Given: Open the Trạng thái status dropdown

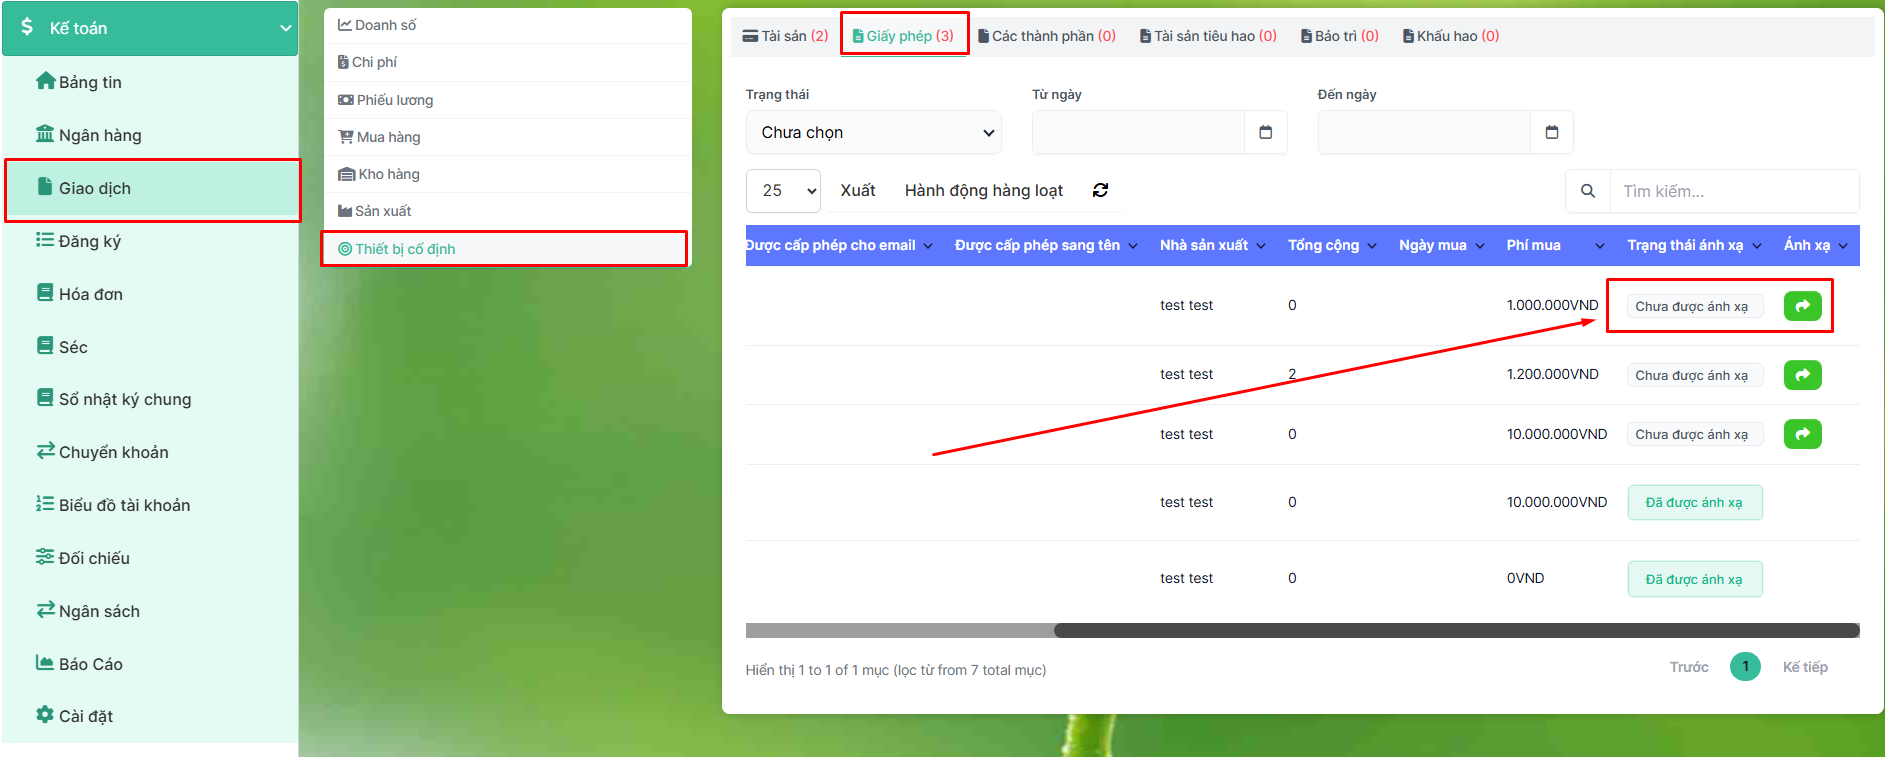Looking at the screenshot, I should (873, 132).
